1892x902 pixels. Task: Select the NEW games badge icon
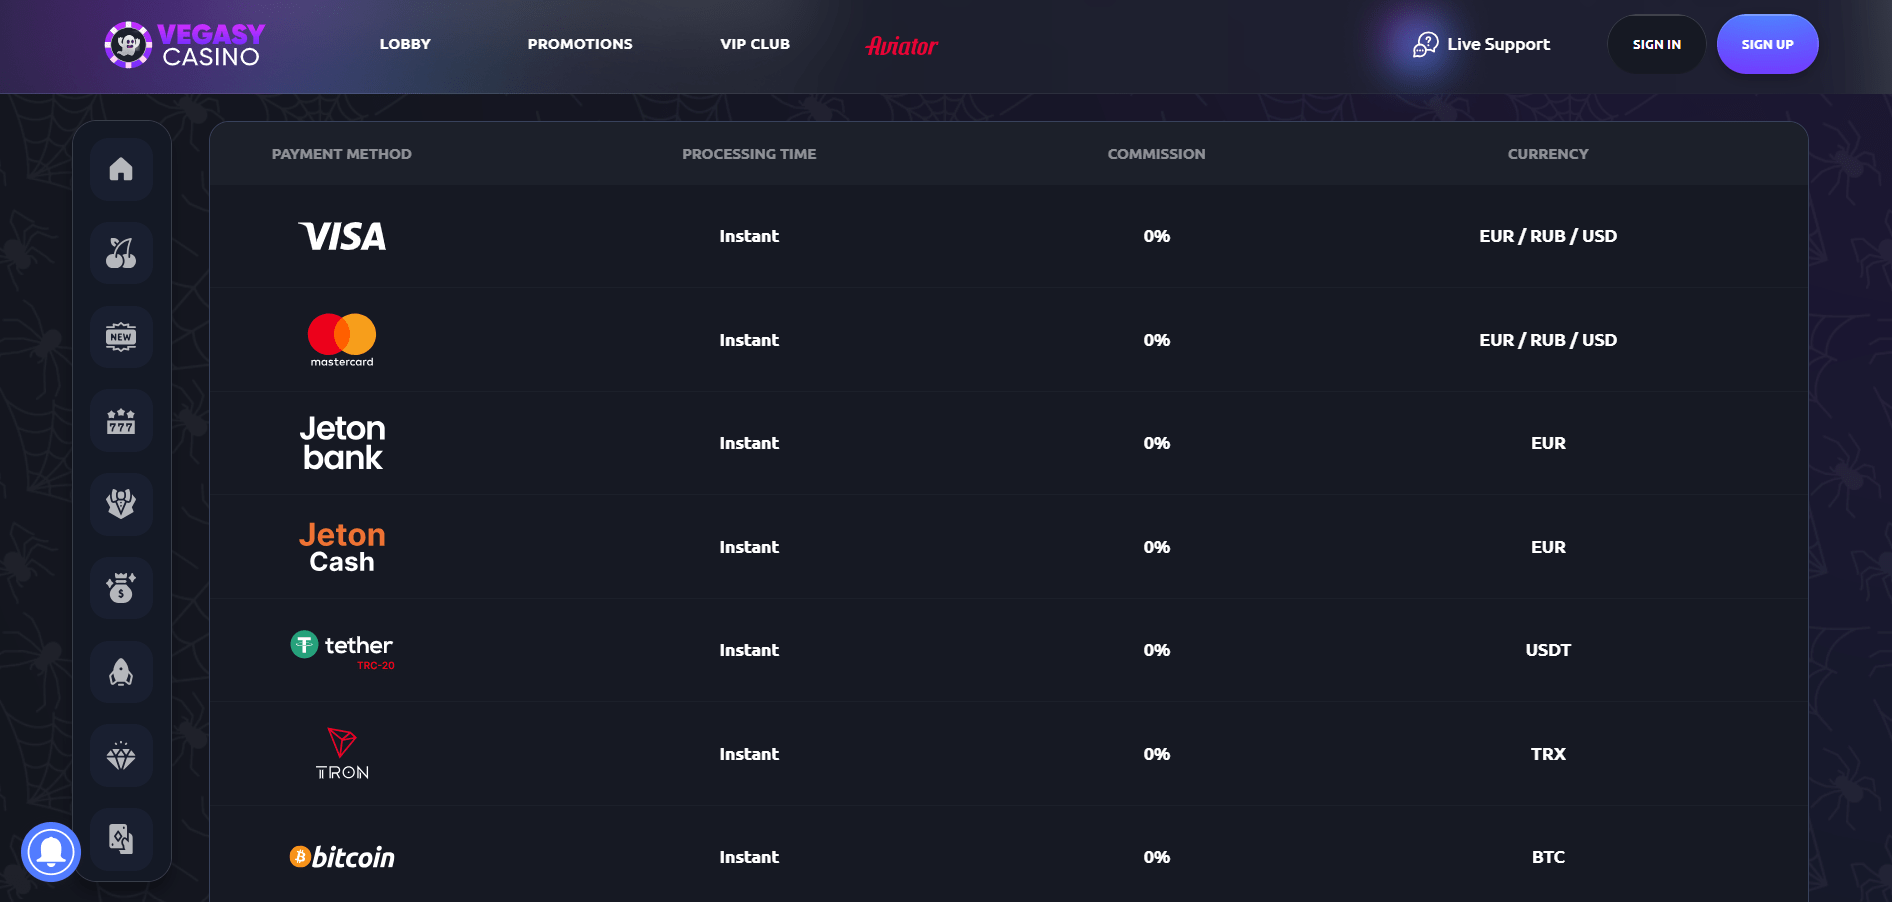pos(121,337)
